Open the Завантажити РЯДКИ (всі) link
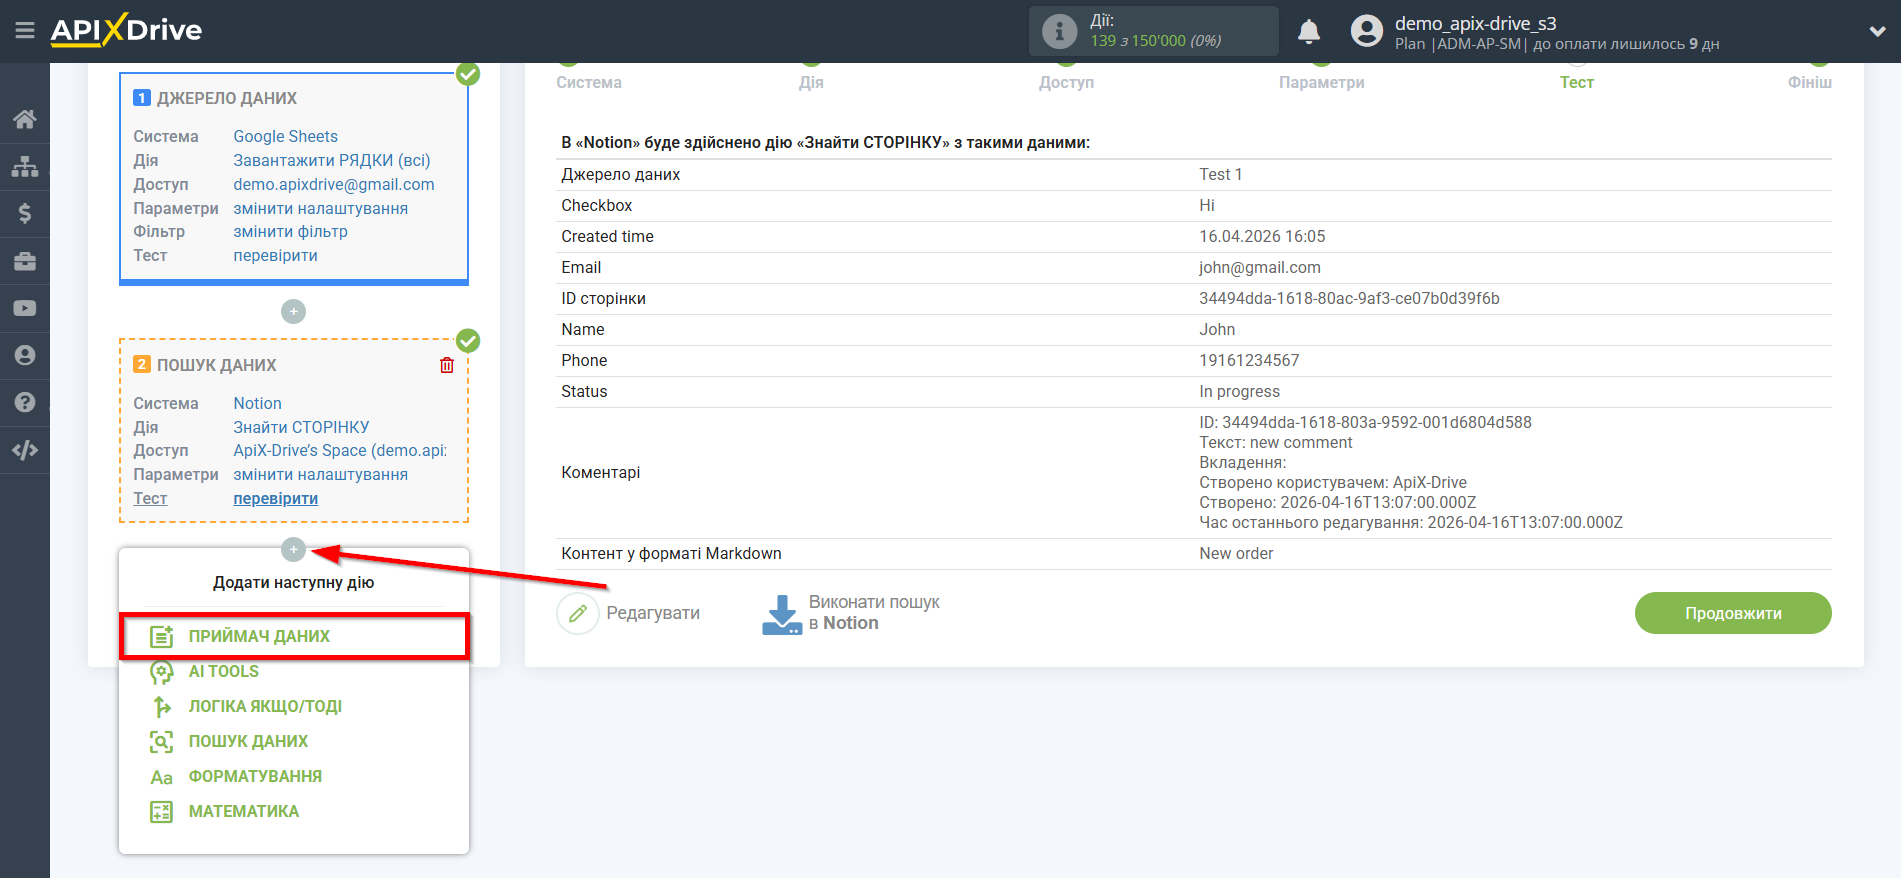This screenshot has width=1901, height=878. coord(332,160)
